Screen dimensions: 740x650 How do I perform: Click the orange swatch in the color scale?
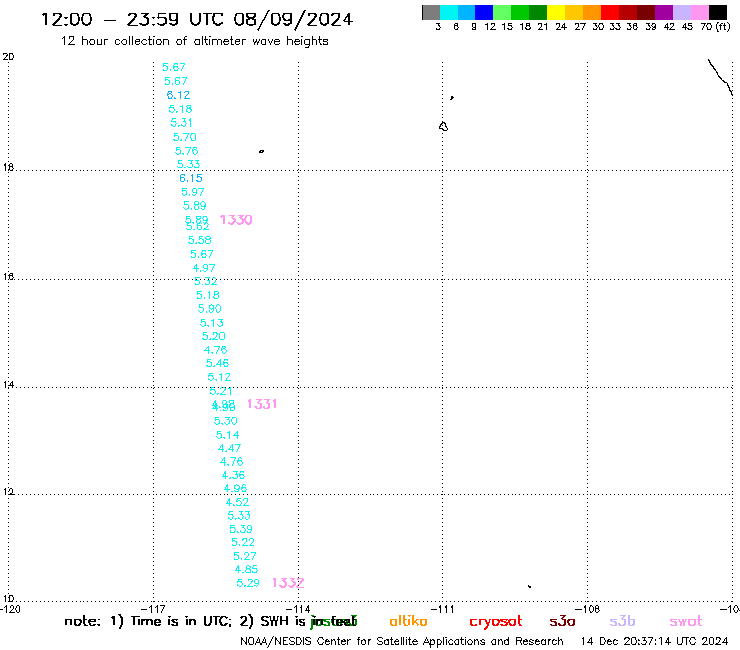point(592,12)
